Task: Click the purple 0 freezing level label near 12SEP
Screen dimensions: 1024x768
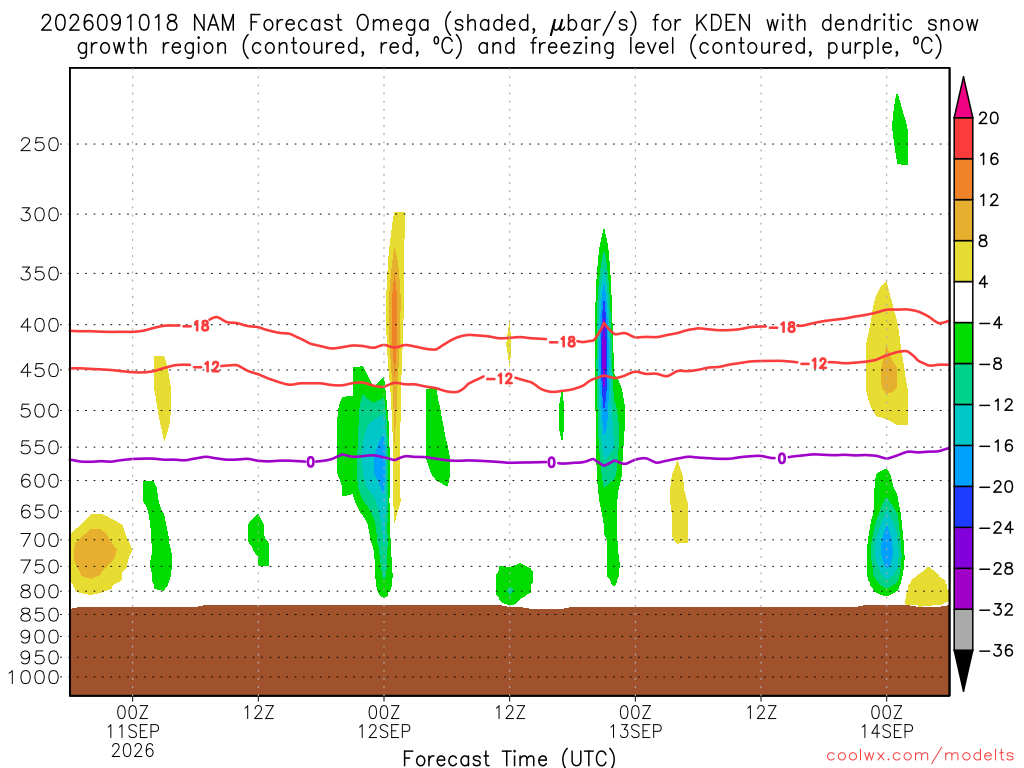Action: [x=310, y=462]
